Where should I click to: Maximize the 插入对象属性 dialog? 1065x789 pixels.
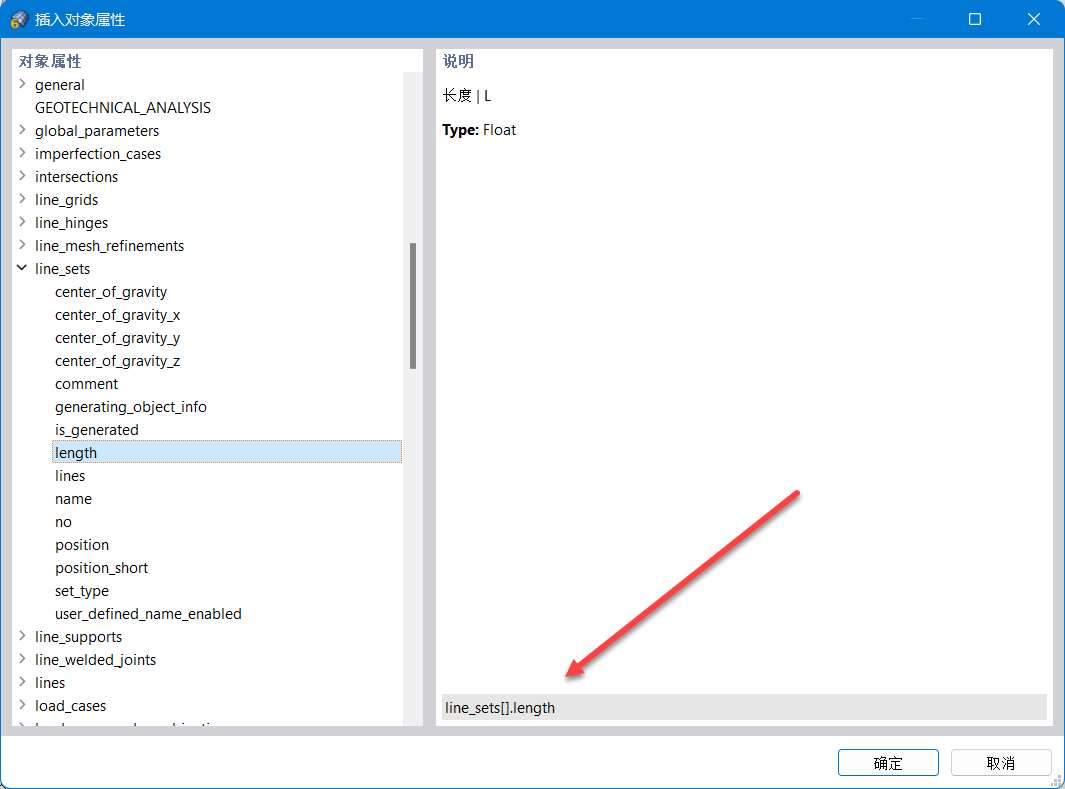click(x=975, y=19)
